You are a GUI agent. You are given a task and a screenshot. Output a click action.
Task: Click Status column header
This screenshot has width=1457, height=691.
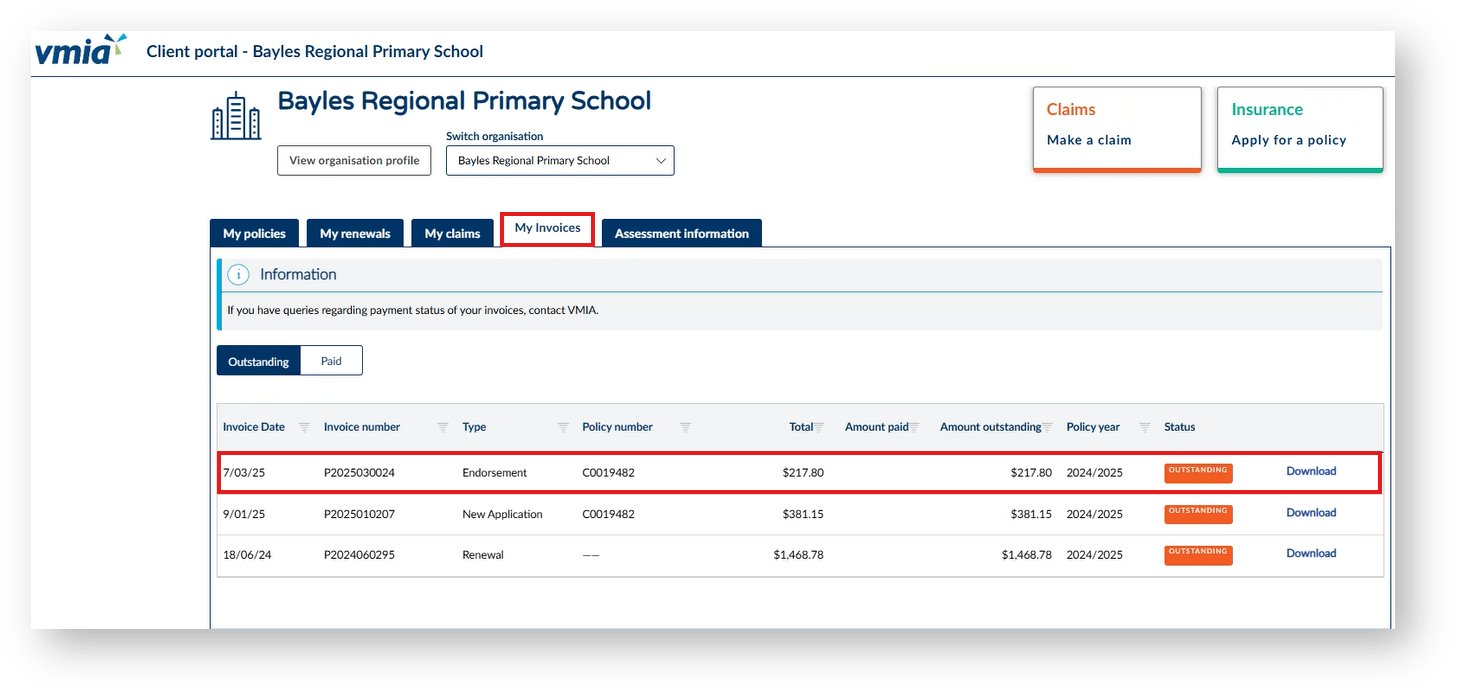[x=1180, y=427]
